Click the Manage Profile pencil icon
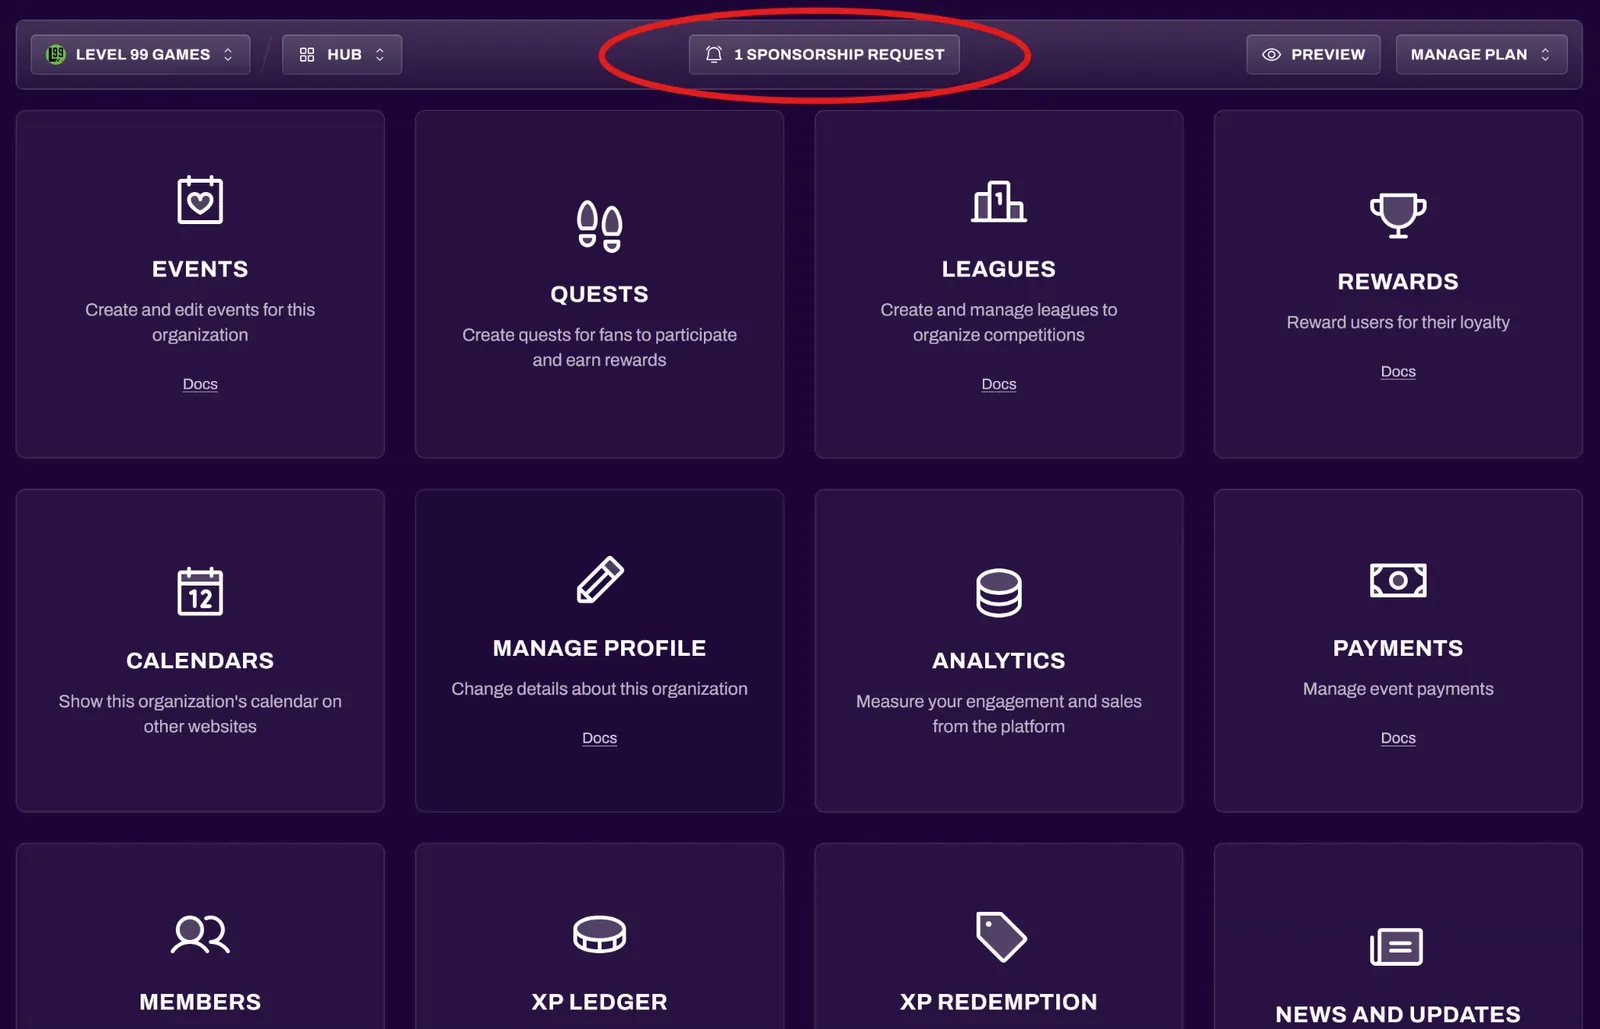The image size is (1600, 1029). [x=599, y=579]
